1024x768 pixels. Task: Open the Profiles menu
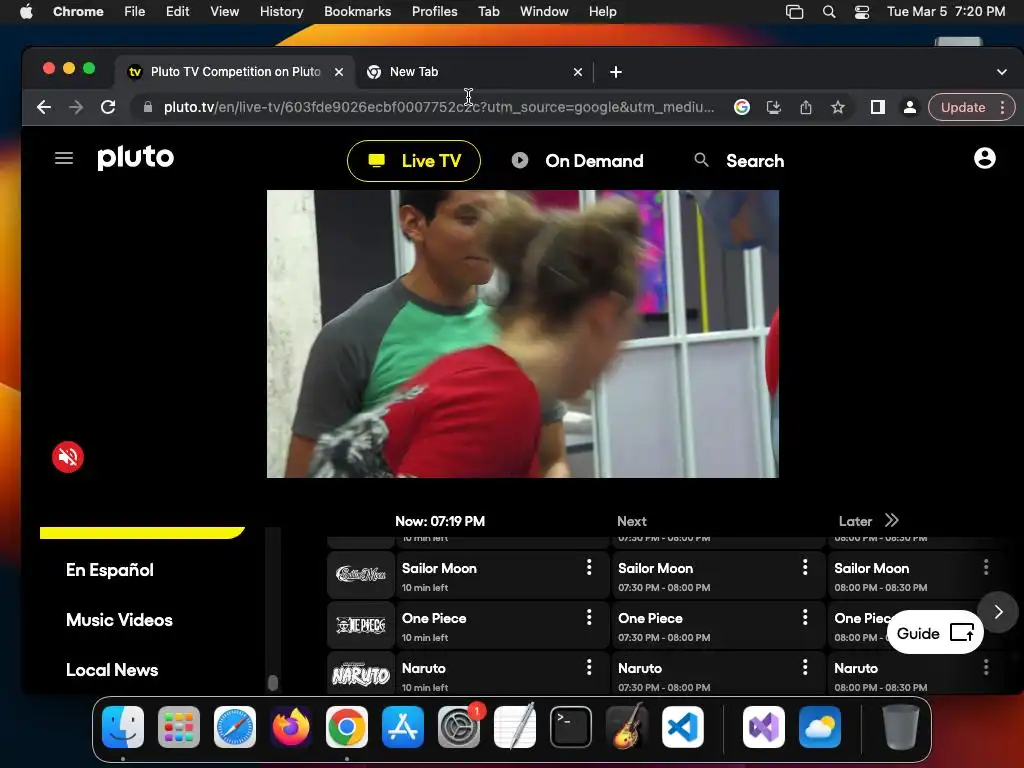[x=434, y=11]
